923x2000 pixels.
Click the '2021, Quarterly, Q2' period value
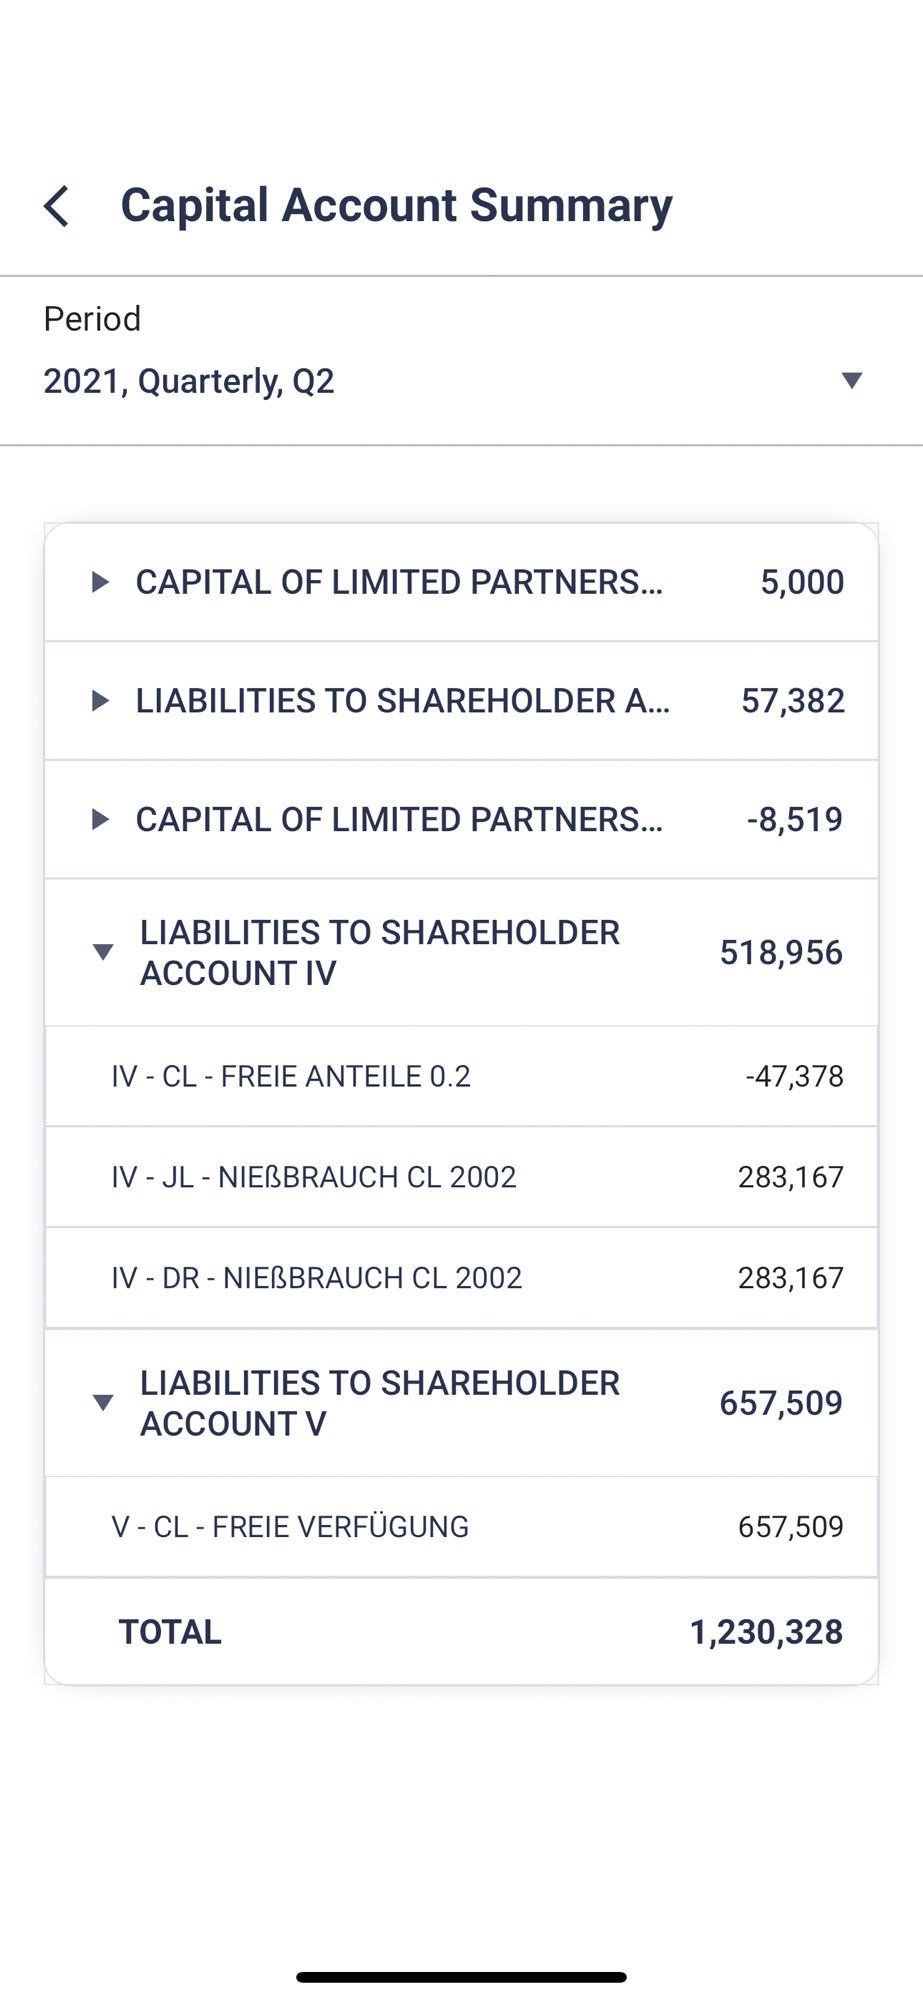tap(189, 381)
